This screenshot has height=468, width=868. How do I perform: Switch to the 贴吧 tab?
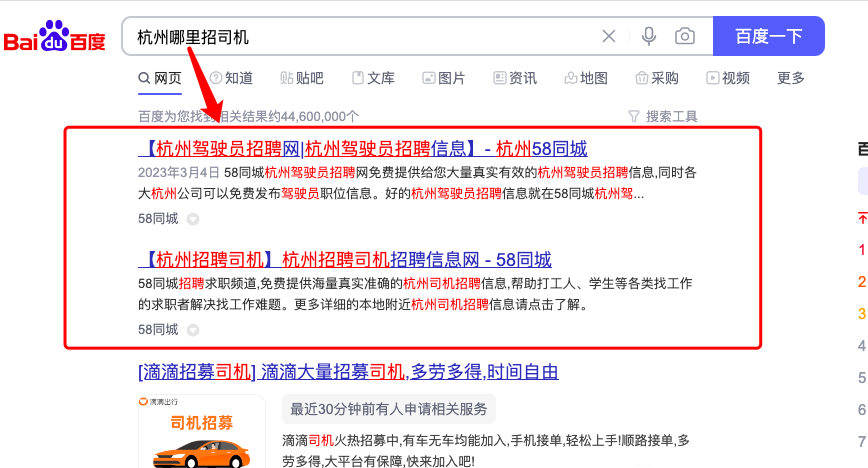pyautogui.click(x=302, y=78)
